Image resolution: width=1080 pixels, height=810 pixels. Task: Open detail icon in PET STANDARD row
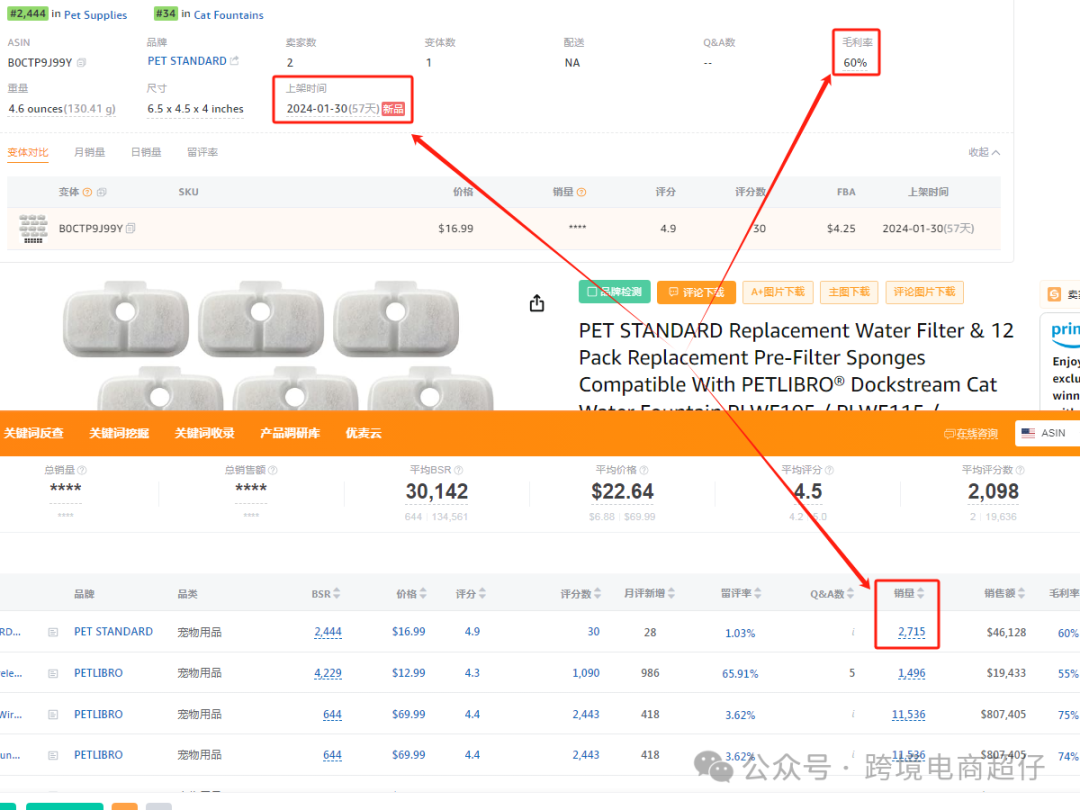click(x=53, y=632)
